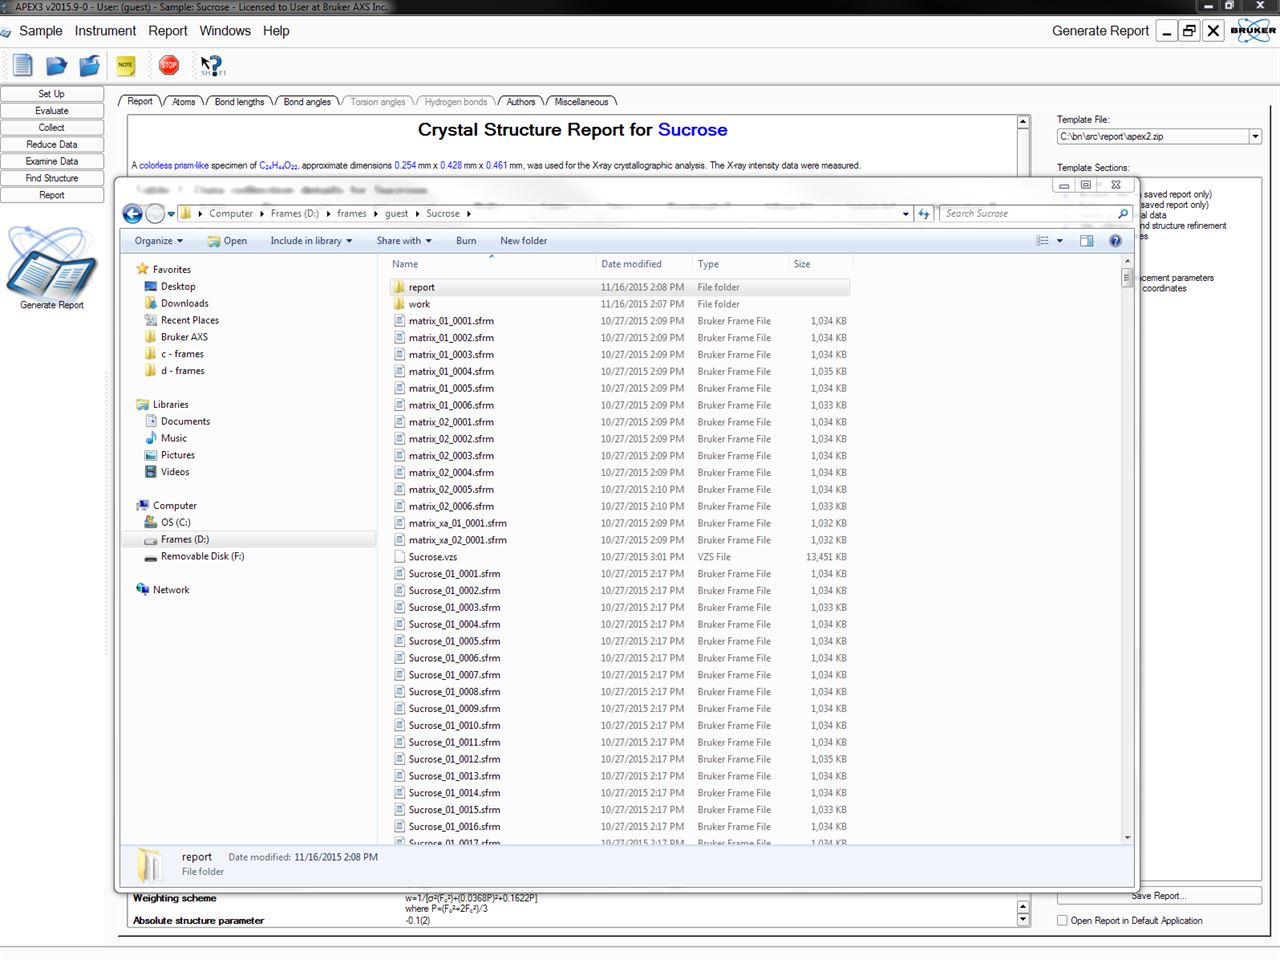This screenshot has width=1280, height=960.
Task: Click the context help question mark icon
Action: point(212,66)
